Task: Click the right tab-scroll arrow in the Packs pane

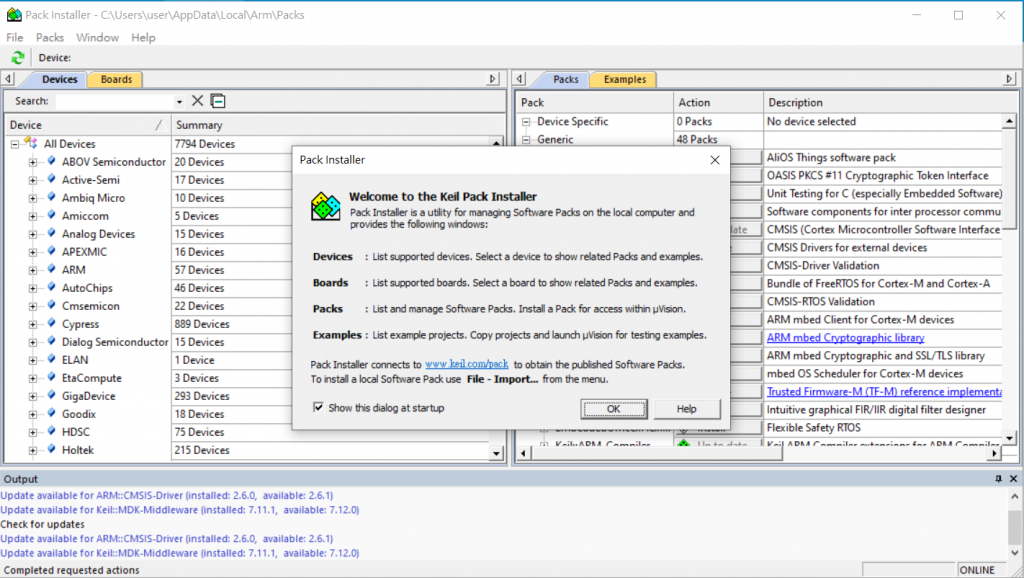Action: point(1009,79)
